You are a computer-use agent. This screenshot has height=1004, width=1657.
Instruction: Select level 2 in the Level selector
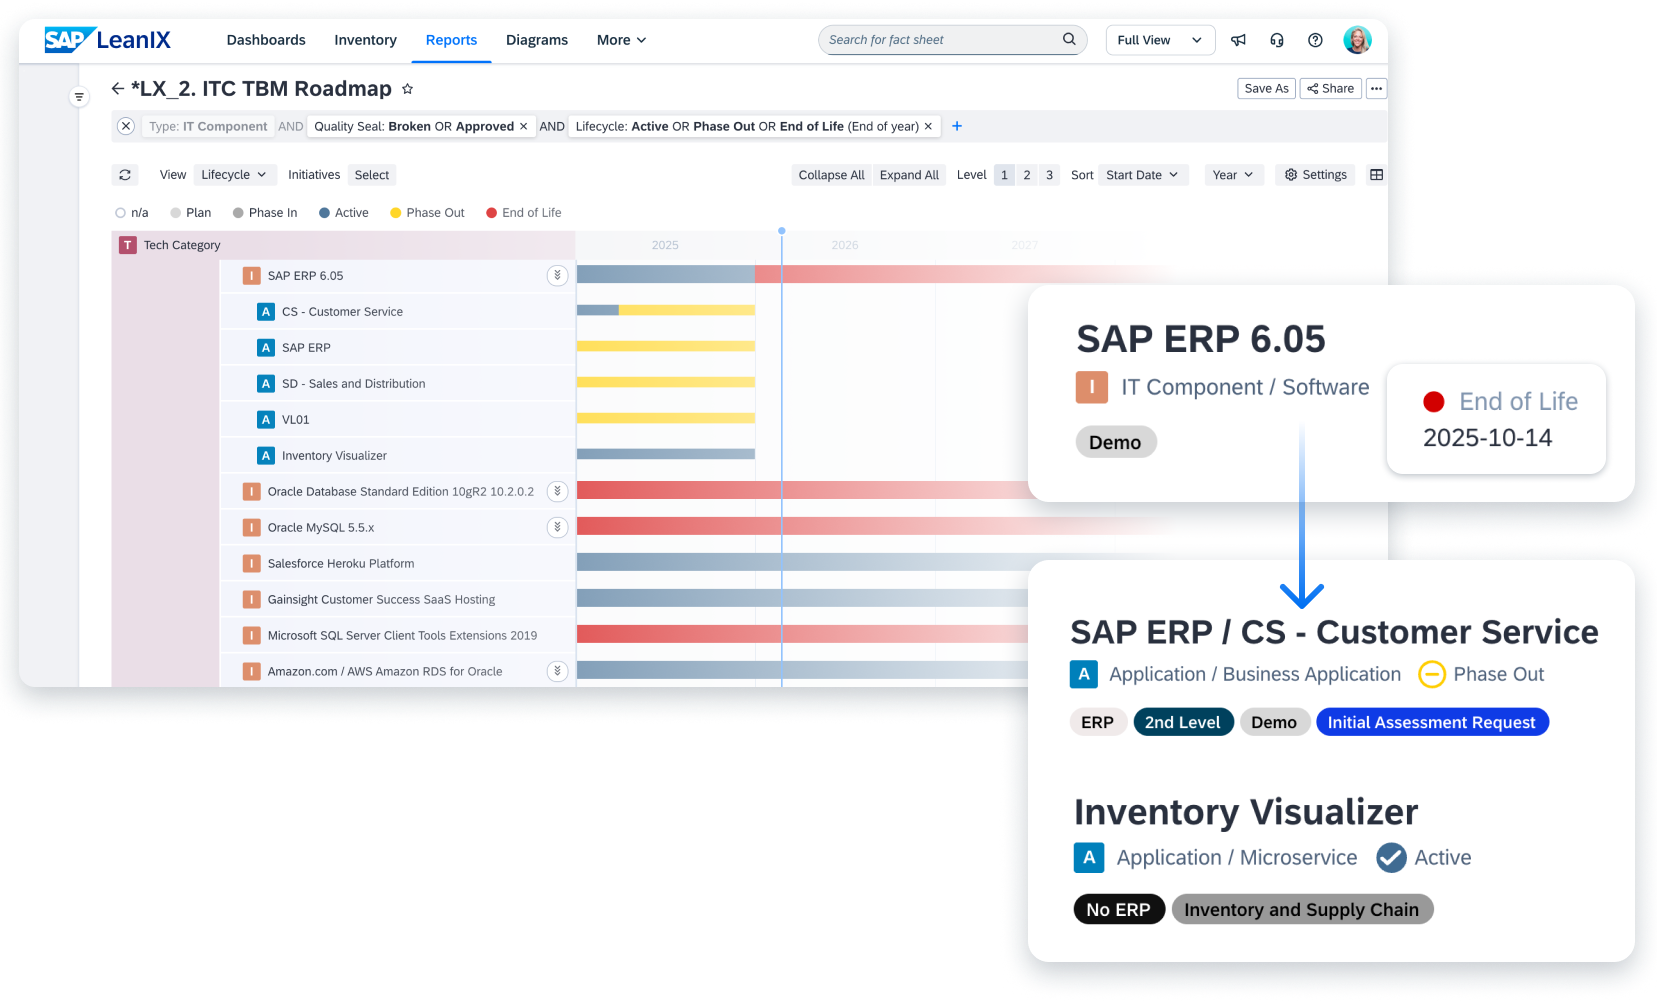[x=1026, y=175]
